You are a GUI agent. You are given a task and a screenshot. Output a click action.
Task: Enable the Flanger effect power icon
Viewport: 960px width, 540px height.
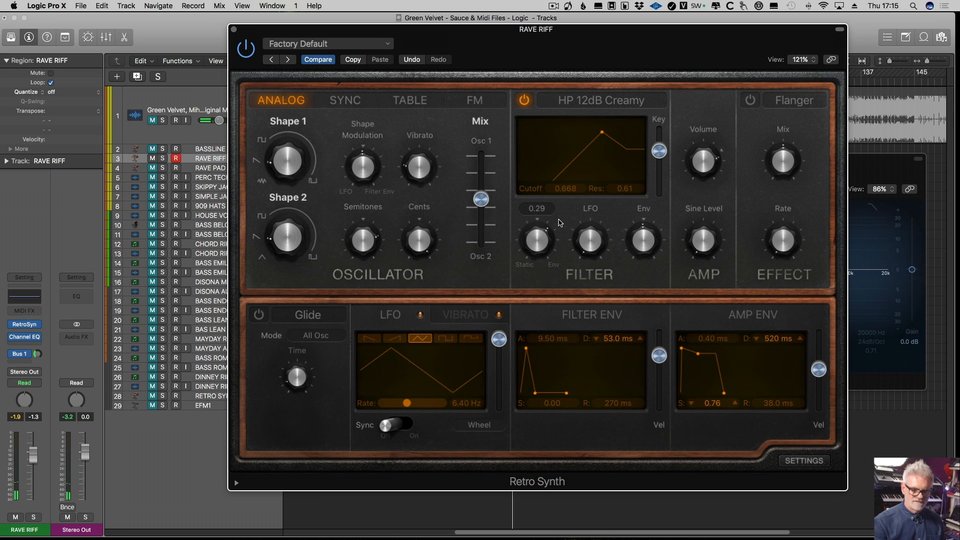pyautogui.click(x=750, y=100)
